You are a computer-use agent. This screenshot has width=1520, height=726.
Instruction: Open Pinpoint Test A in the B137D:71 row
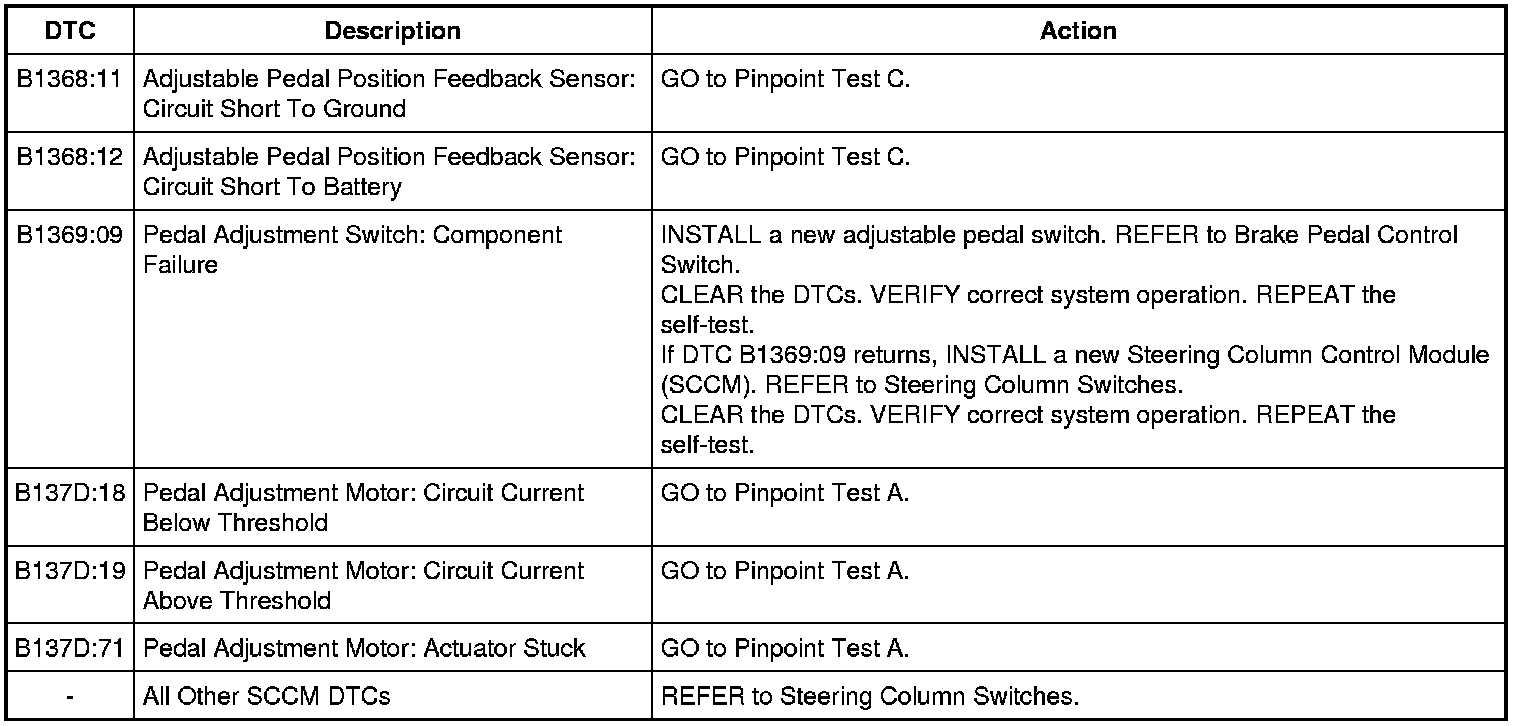pyautogui.click(x=785, y=649)
